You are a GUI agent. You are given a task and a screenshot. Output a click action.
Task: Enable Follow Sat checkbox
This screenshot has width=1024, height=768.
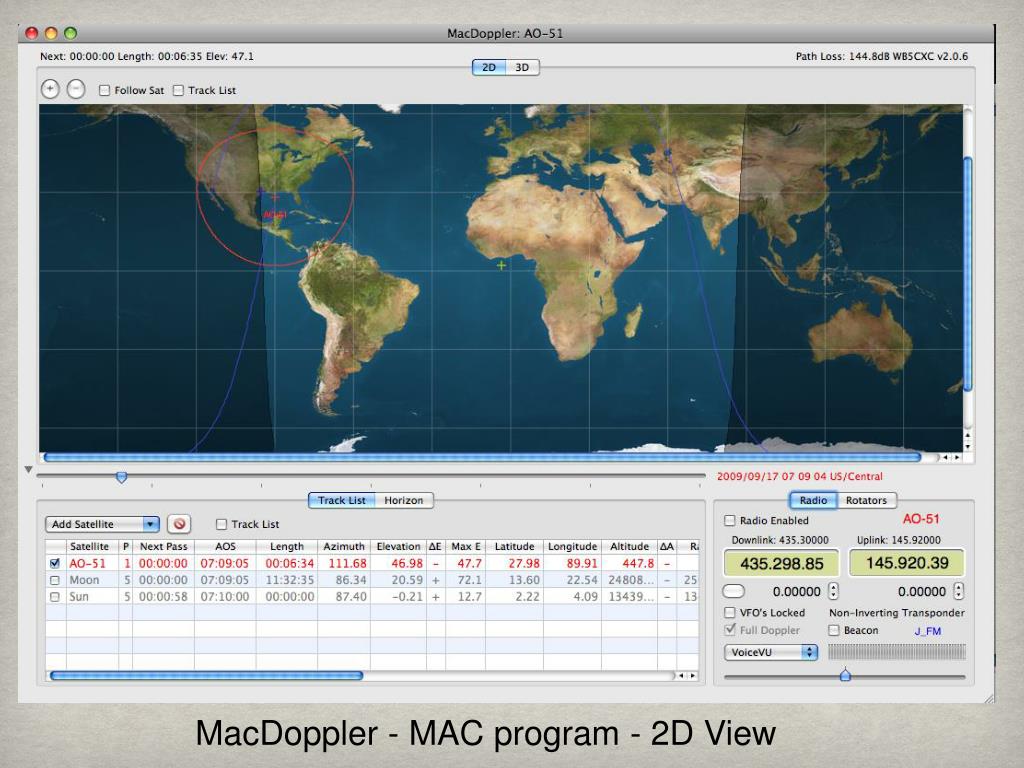104,90
